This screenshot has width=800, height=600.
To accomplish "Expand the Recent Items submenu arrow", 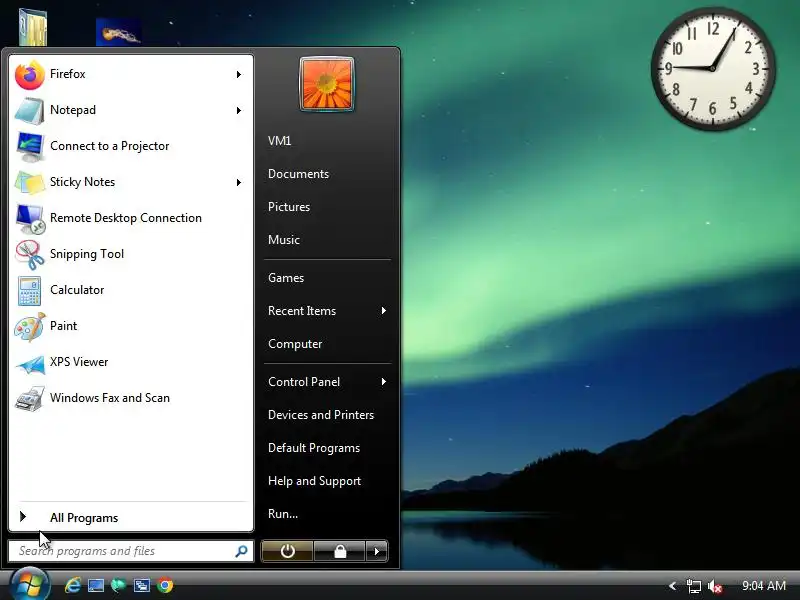I will tap(384, 311).
